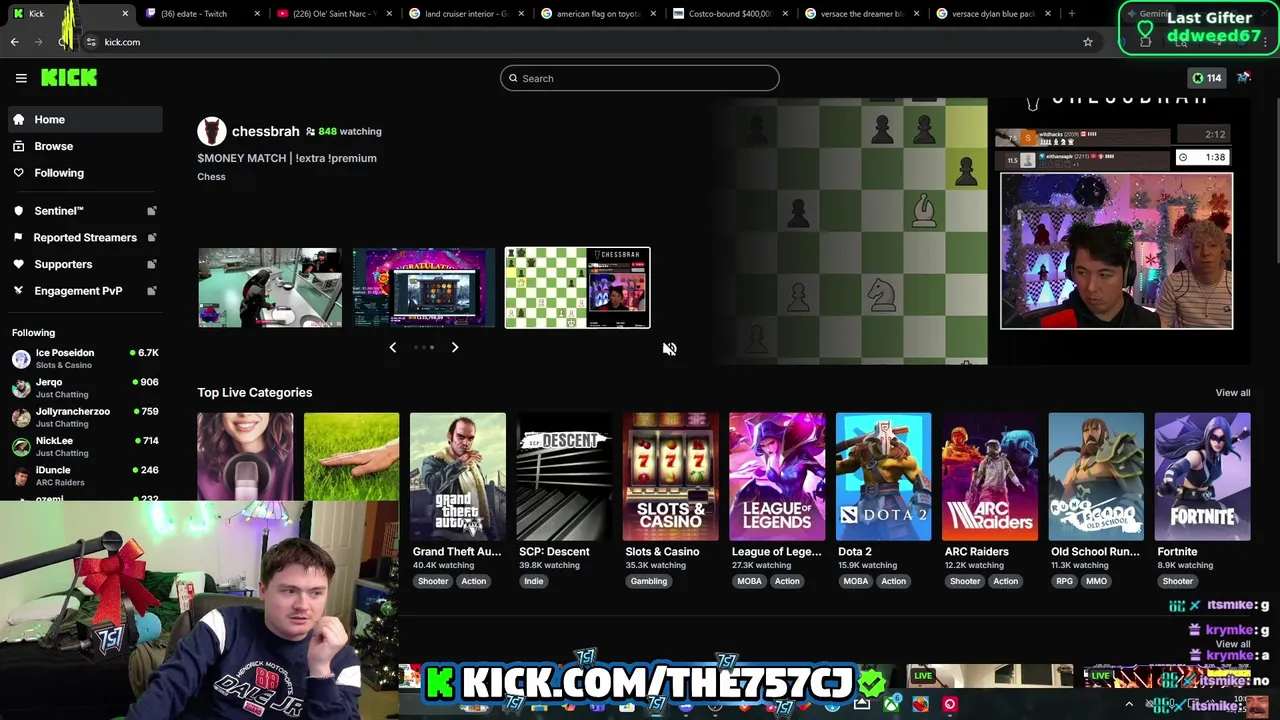Image resolution: width=1280 pixels, height=720 pixels.
Task: Click external link icon next to Engagement PvP
Action: click(x=152, y=291)
